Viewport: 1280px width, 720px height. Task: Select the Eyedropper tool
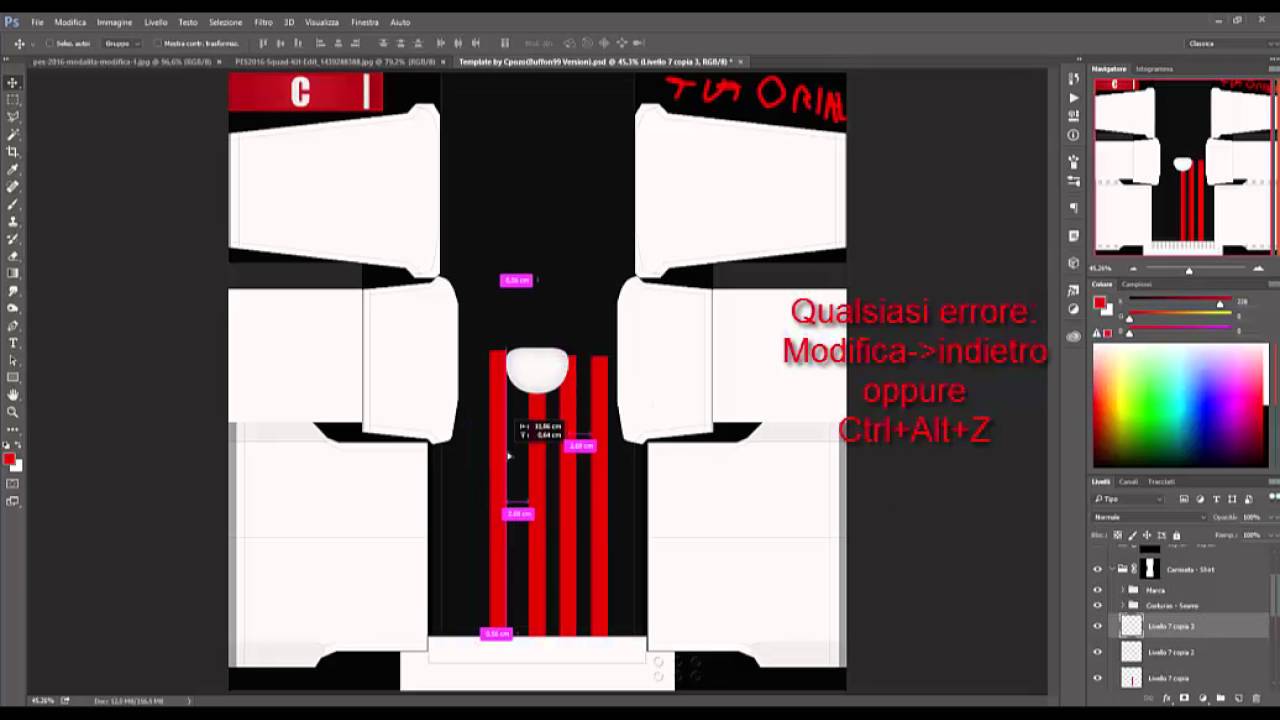(13, 169)
